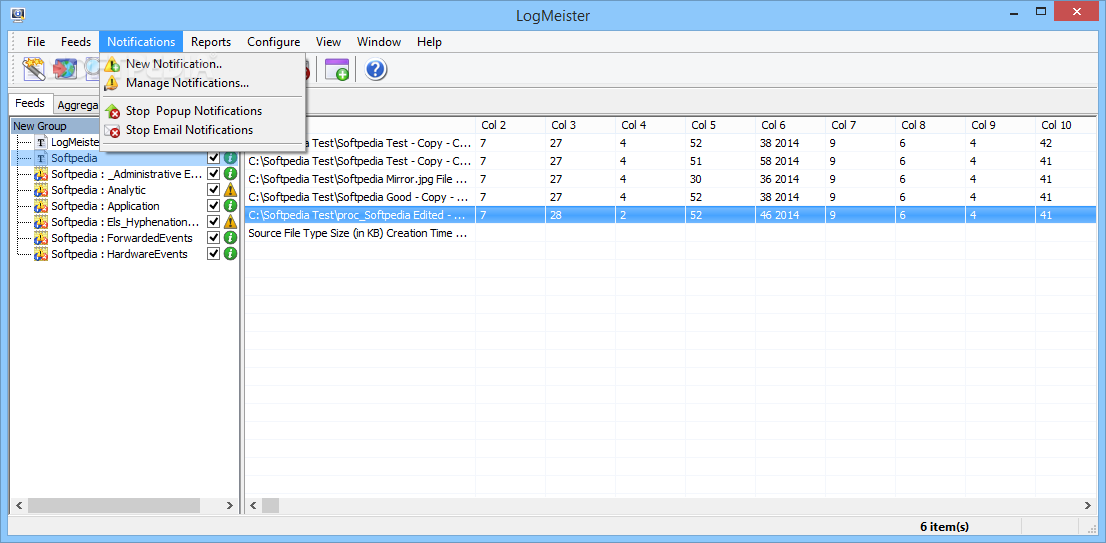Close the open Notifications menu
Viewport: 1106px width, 543px height.
[x=141, y=42]
